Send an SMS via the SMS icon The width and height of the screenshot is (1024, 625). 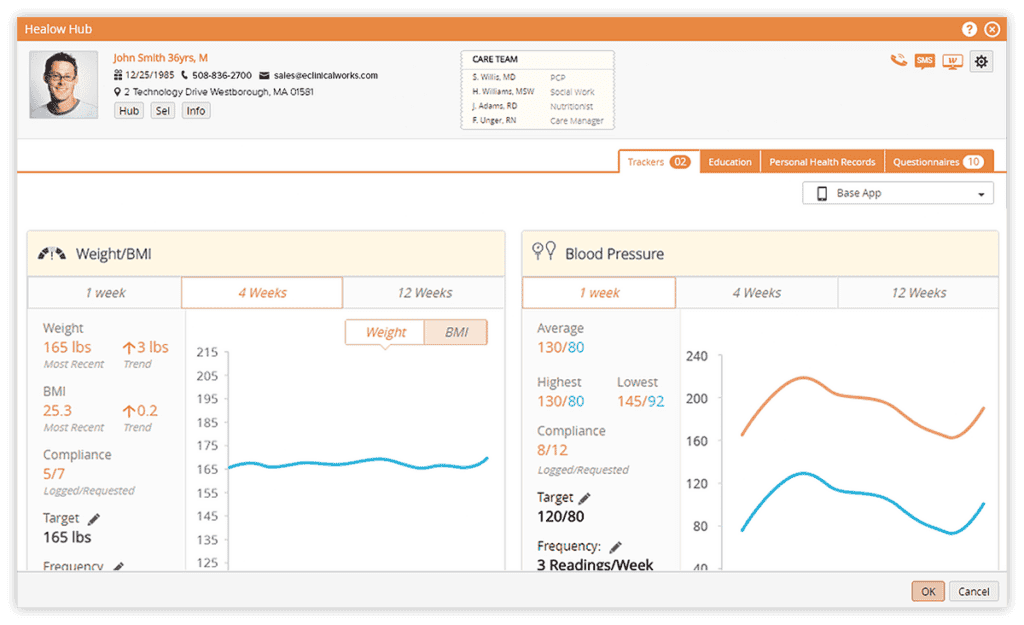pyautogui.click(x=925, y=61)
